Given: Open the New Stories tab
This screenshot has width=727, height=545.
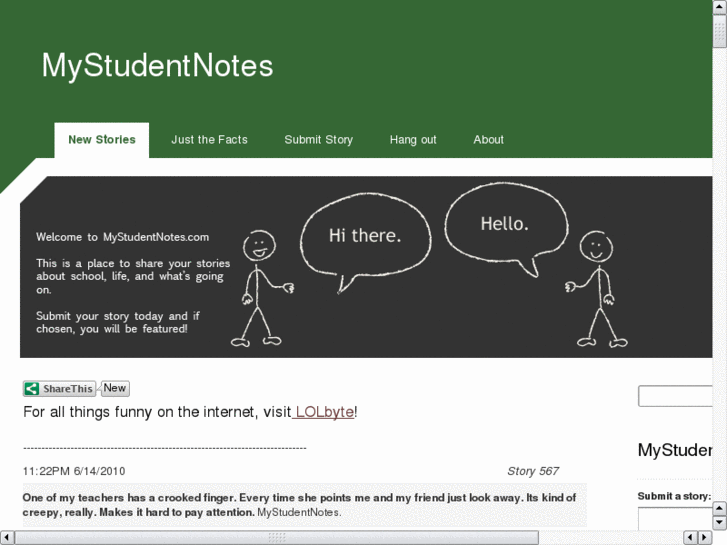Looking at the screenshot, I should click(102, 140).
